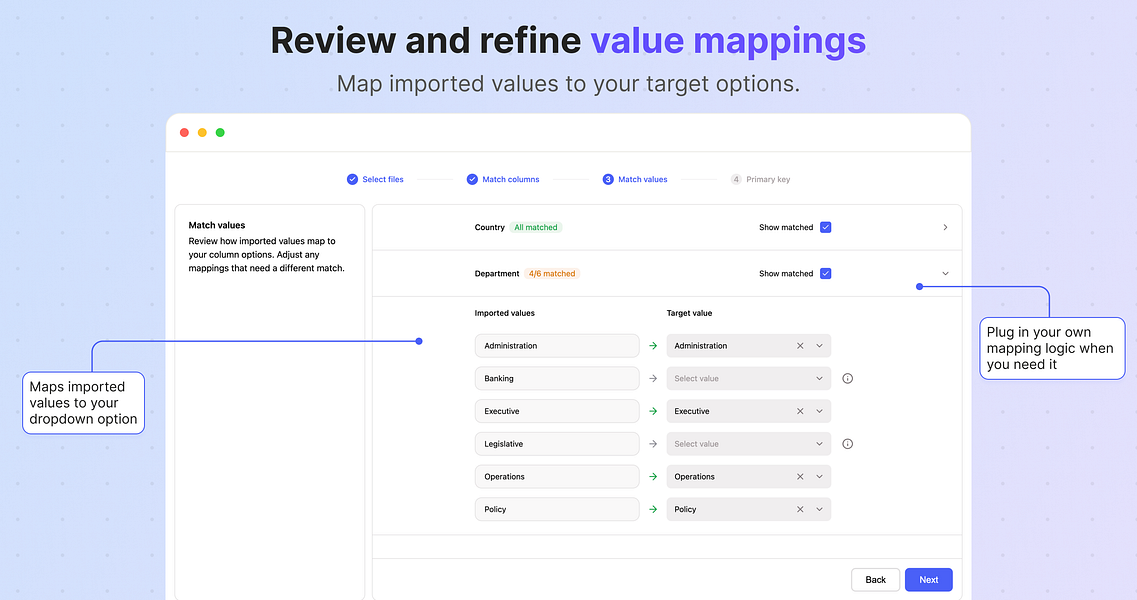Open the Select value dropdown for Banking

(748, 379)
